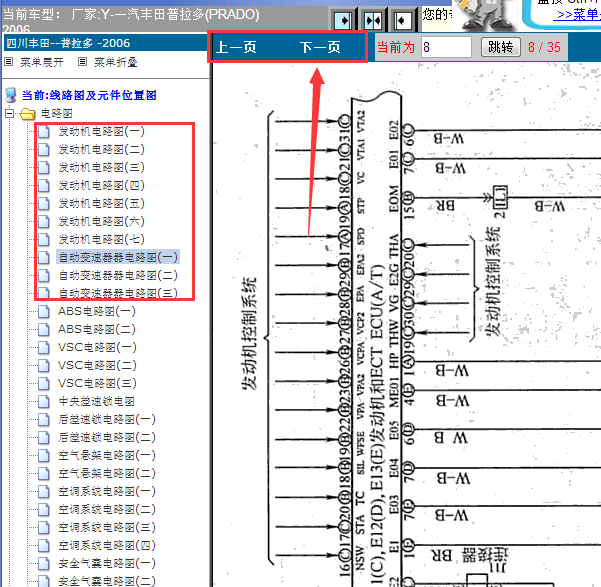Viewport: 601px width, 587px height.
Task: Click the center-split arrows icon
Action: [x=373, y=20]
